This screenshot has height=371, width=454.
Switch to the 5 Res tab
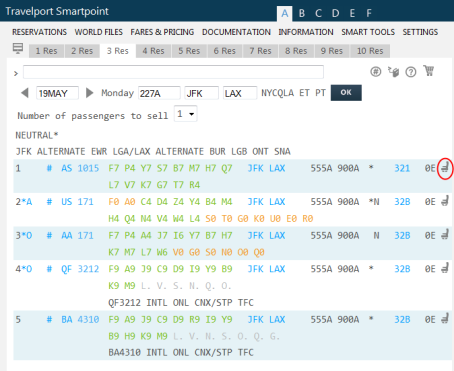click(189, 51)
